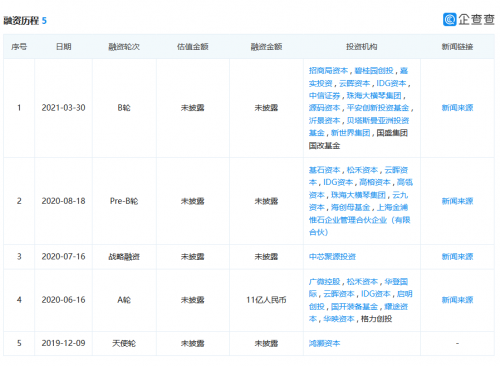Viewport: 500px width, 366px height.
Task: Open 云晖资本 link in the A轮 row
Action: pos(339,294)
